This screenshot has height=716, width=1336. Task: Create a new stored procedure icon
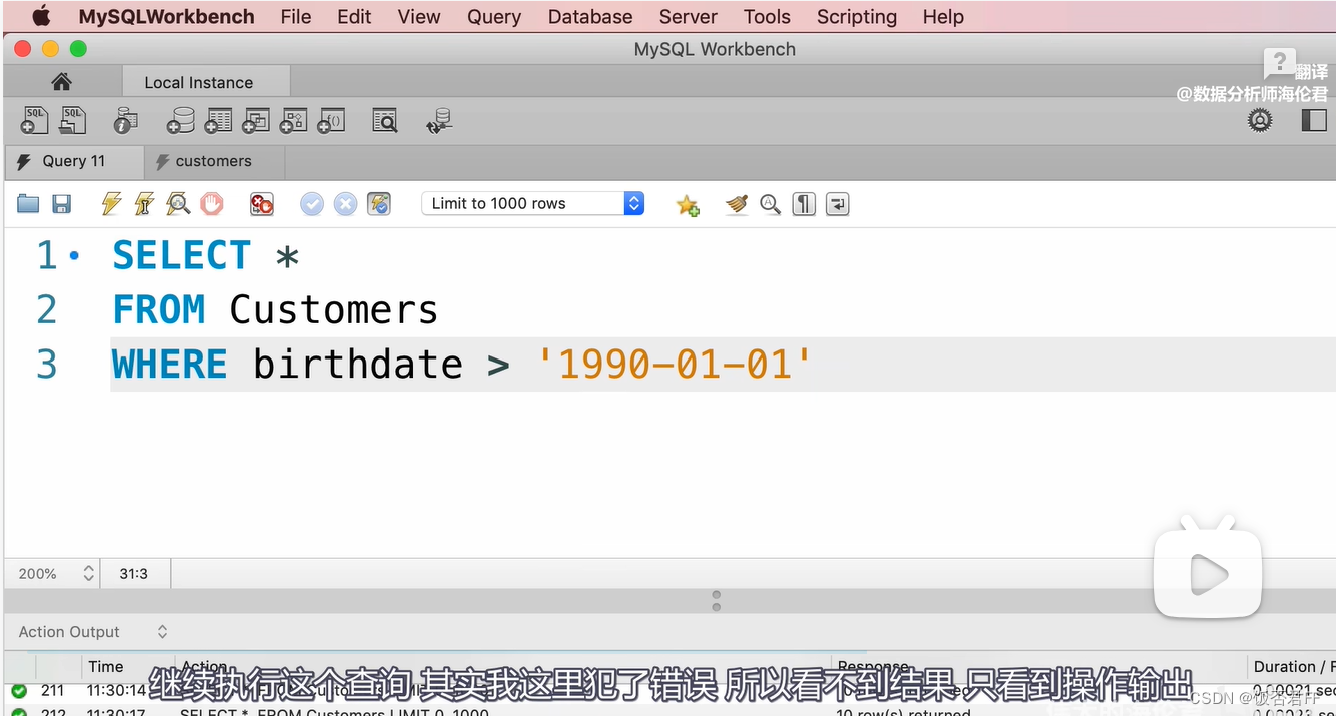[293, 121]
